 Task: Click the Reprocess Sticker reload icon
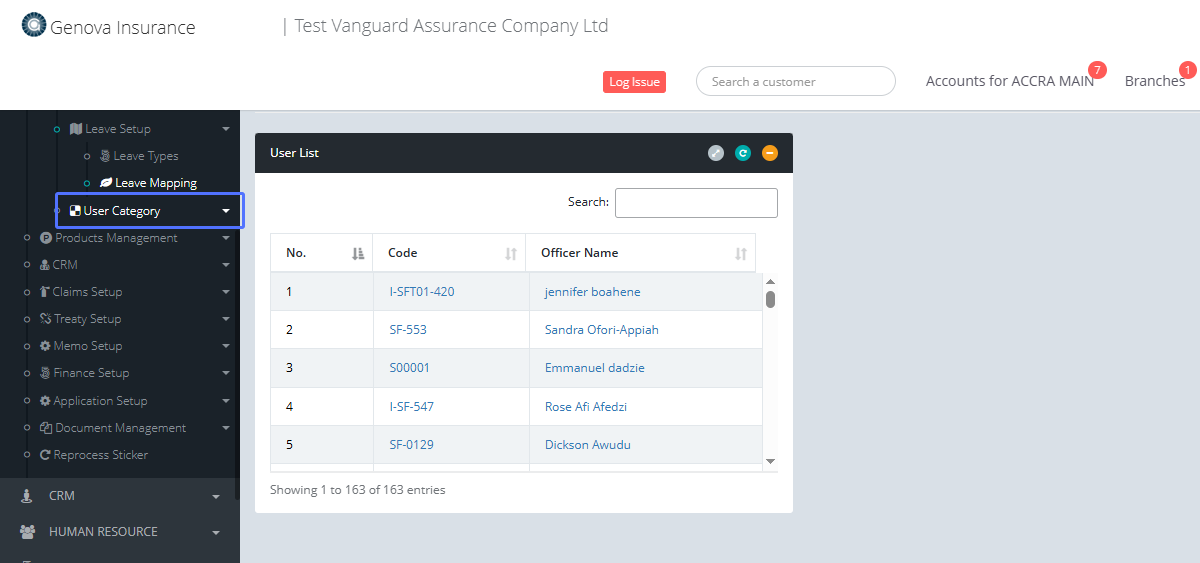tap(45, 455)
